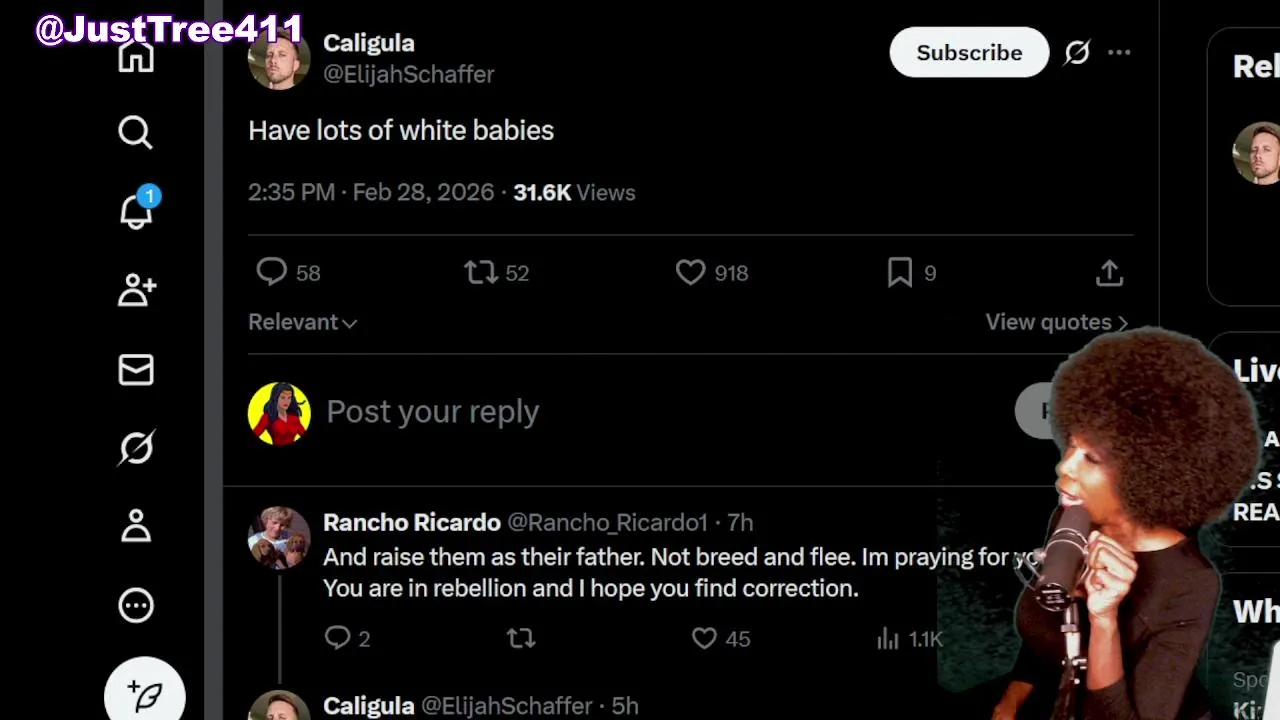Open Messages envelope icon
The width and height of the screenshot is (1280, 720).
(136, 370)
